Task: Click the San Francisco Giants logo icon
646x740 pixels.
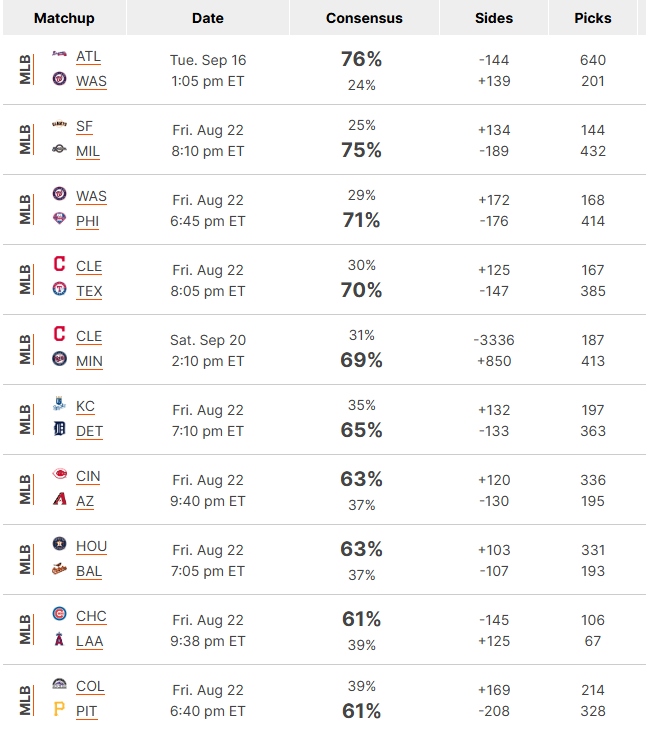Action: pyautogui.click(x=59, y=124)
